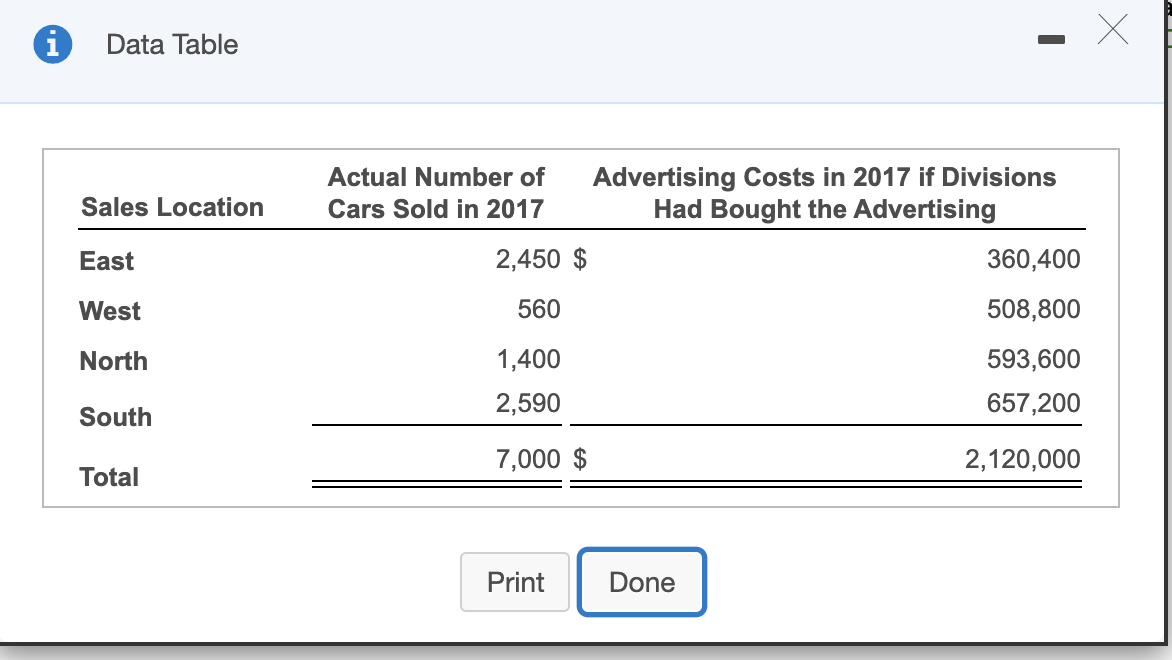The image size is (1172, 660).
Task: Select the South row label
Action: click(115, 417)
